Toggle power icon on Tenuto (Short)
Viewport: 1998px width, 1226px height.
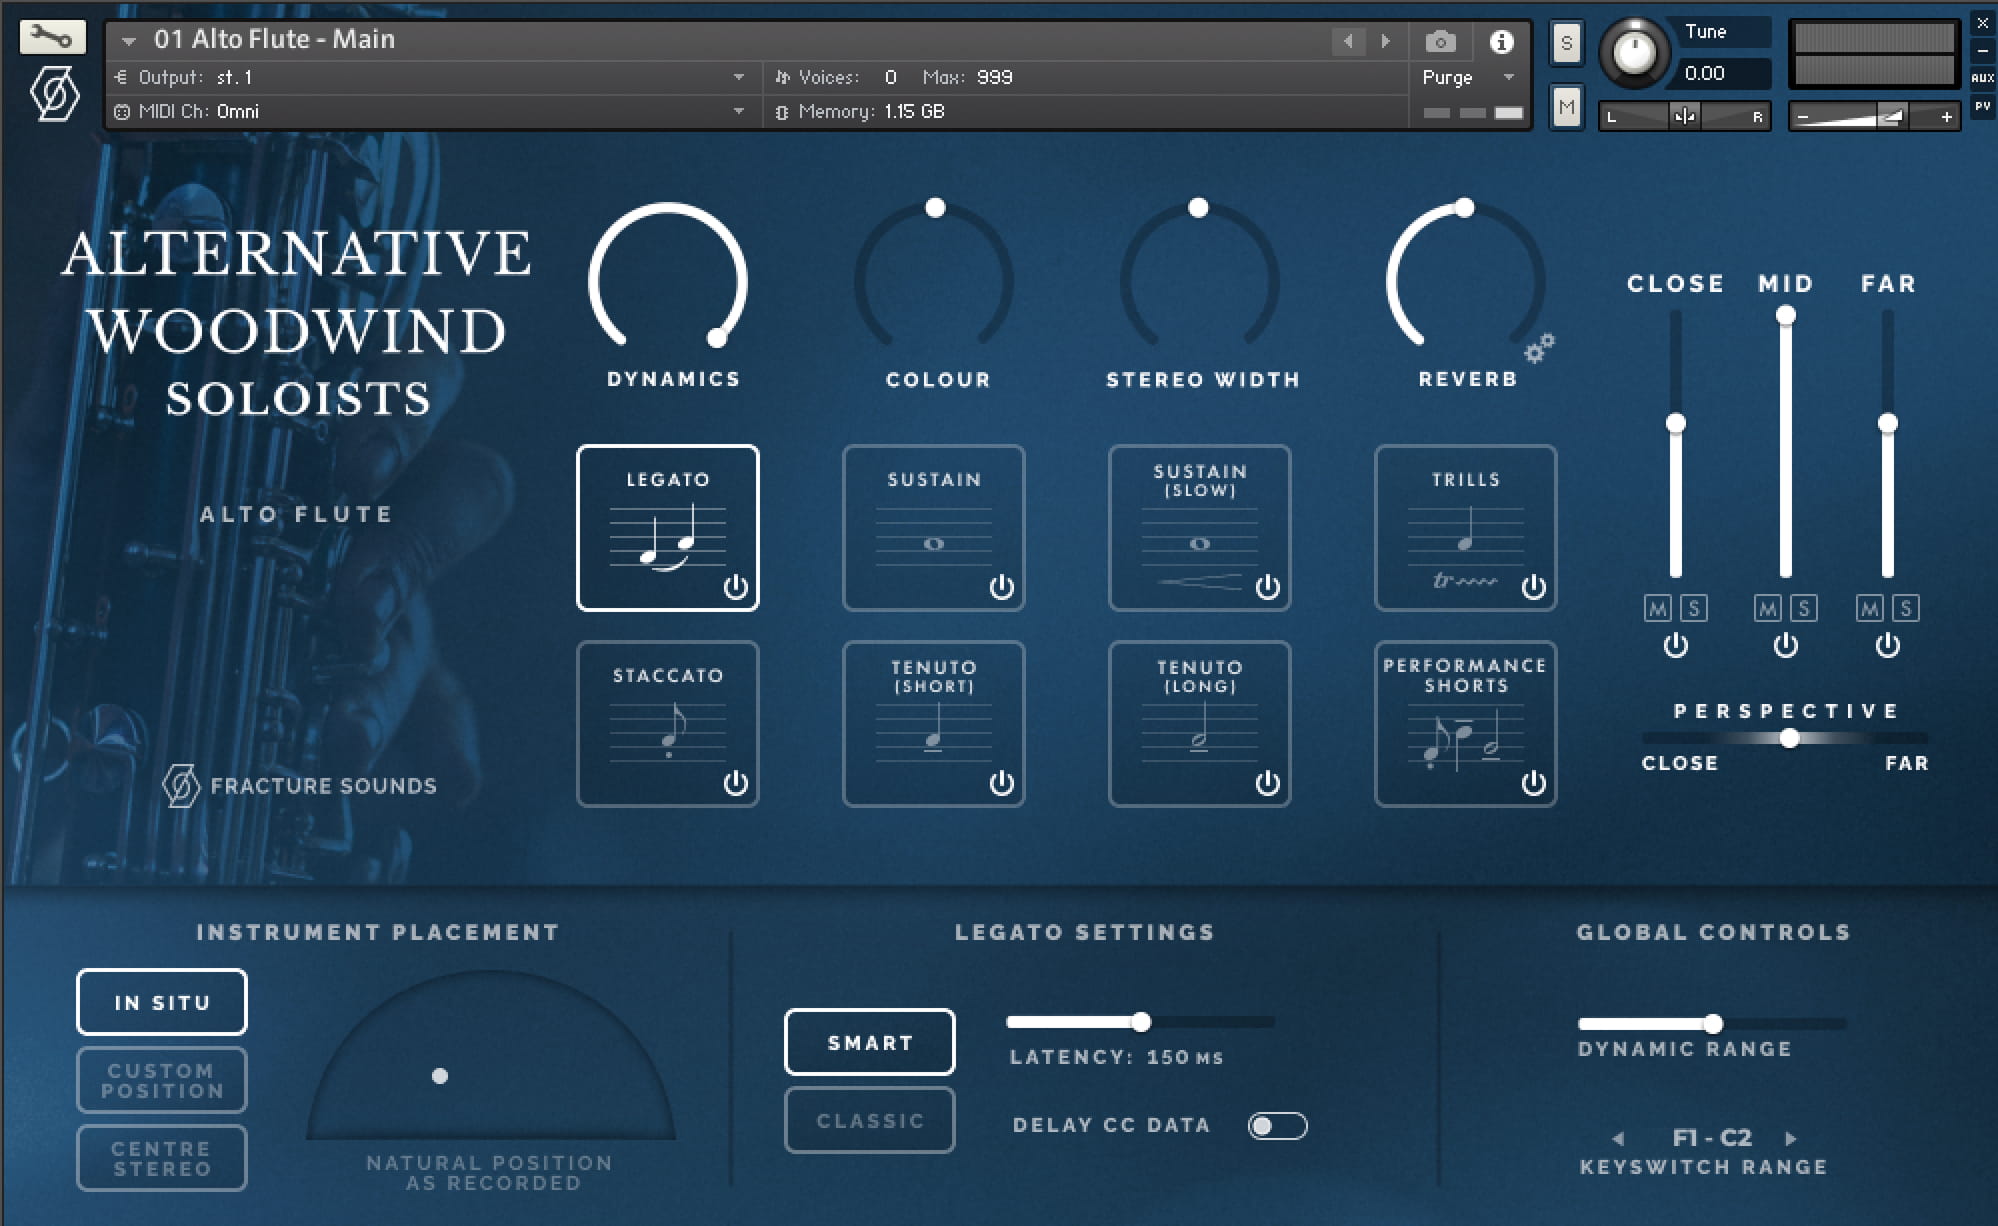point(1002,783)
